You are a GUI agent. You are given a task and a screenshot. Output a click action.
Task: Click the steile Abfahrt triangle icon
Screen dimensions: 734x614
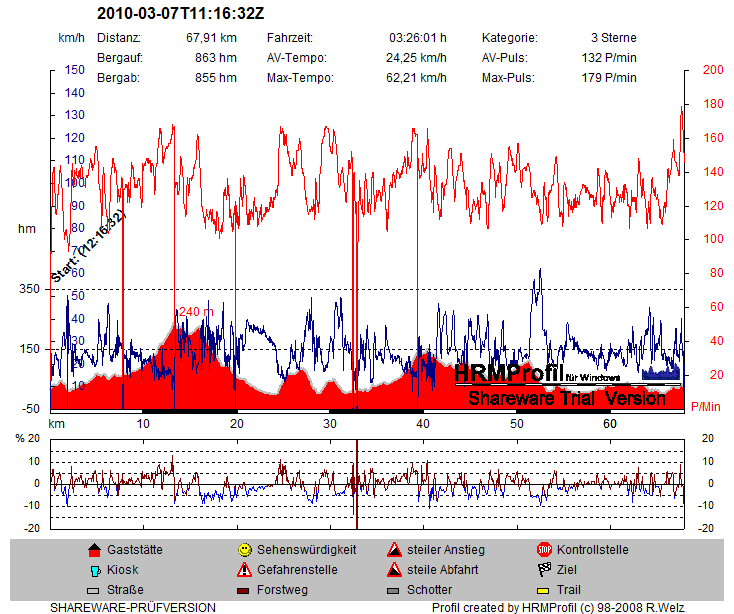coord(394,570)
